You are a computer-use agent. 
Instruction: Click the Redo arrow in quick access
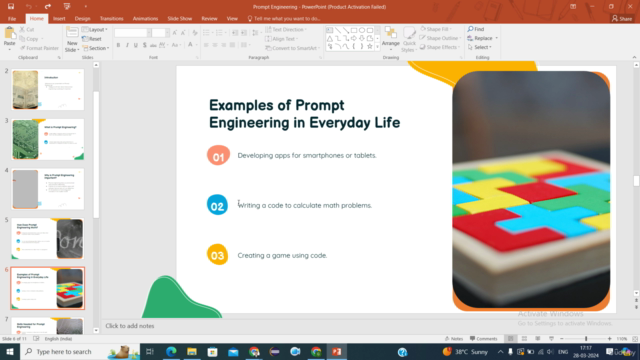pos(48,7)
